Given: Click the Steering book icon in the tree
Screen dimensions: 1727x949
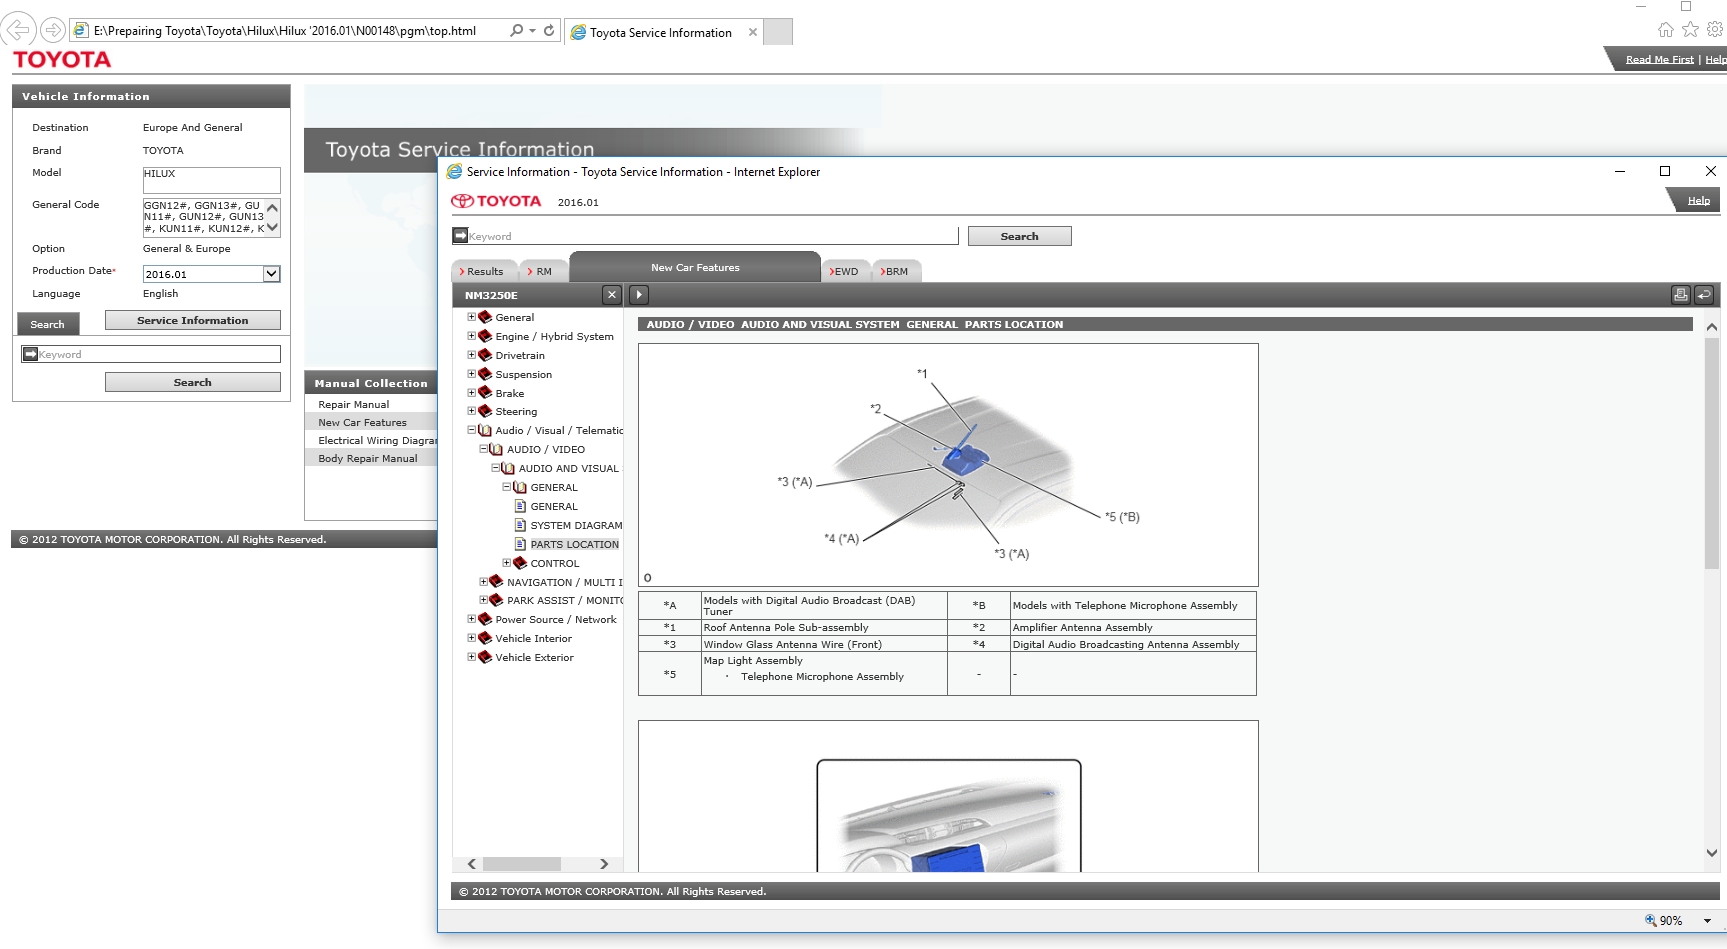Looking at the screenshot, I should click(485, 411).
